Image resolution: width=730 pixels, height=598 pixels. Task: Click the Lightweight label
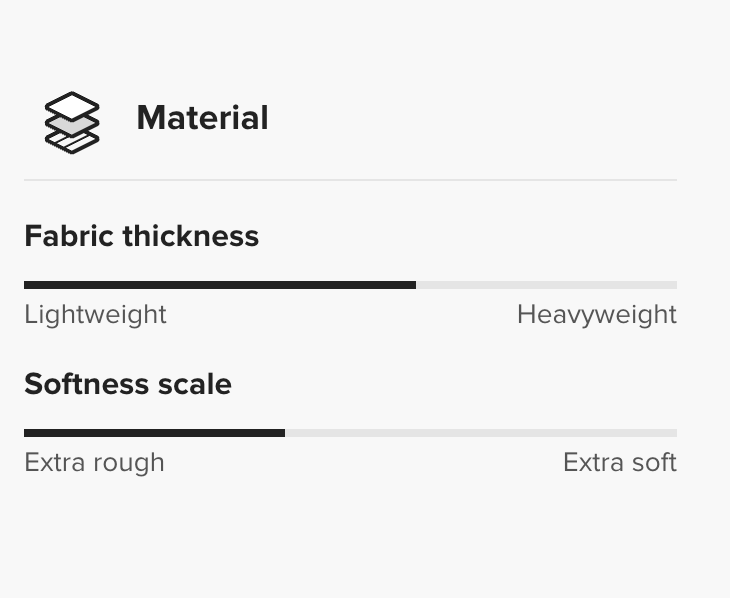(95, 314)
